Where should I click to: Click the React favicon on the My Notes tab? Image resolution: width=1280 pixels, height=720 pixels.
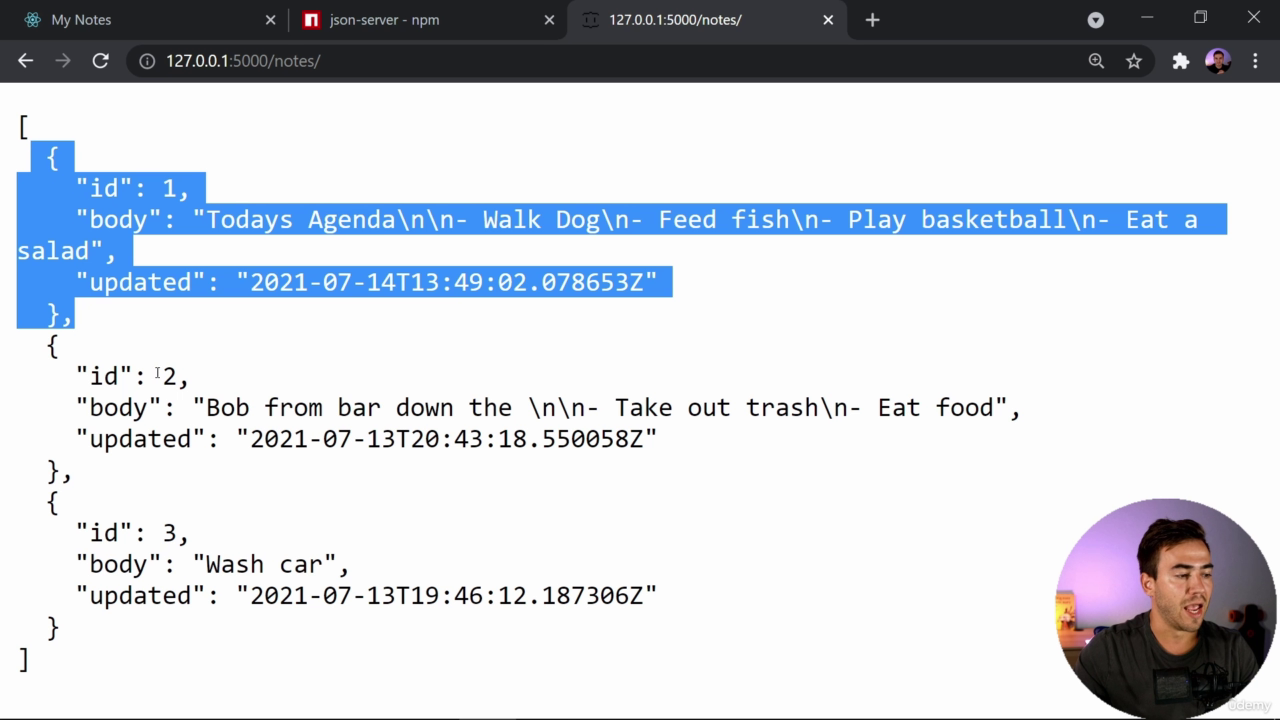[x=32, y=19]
